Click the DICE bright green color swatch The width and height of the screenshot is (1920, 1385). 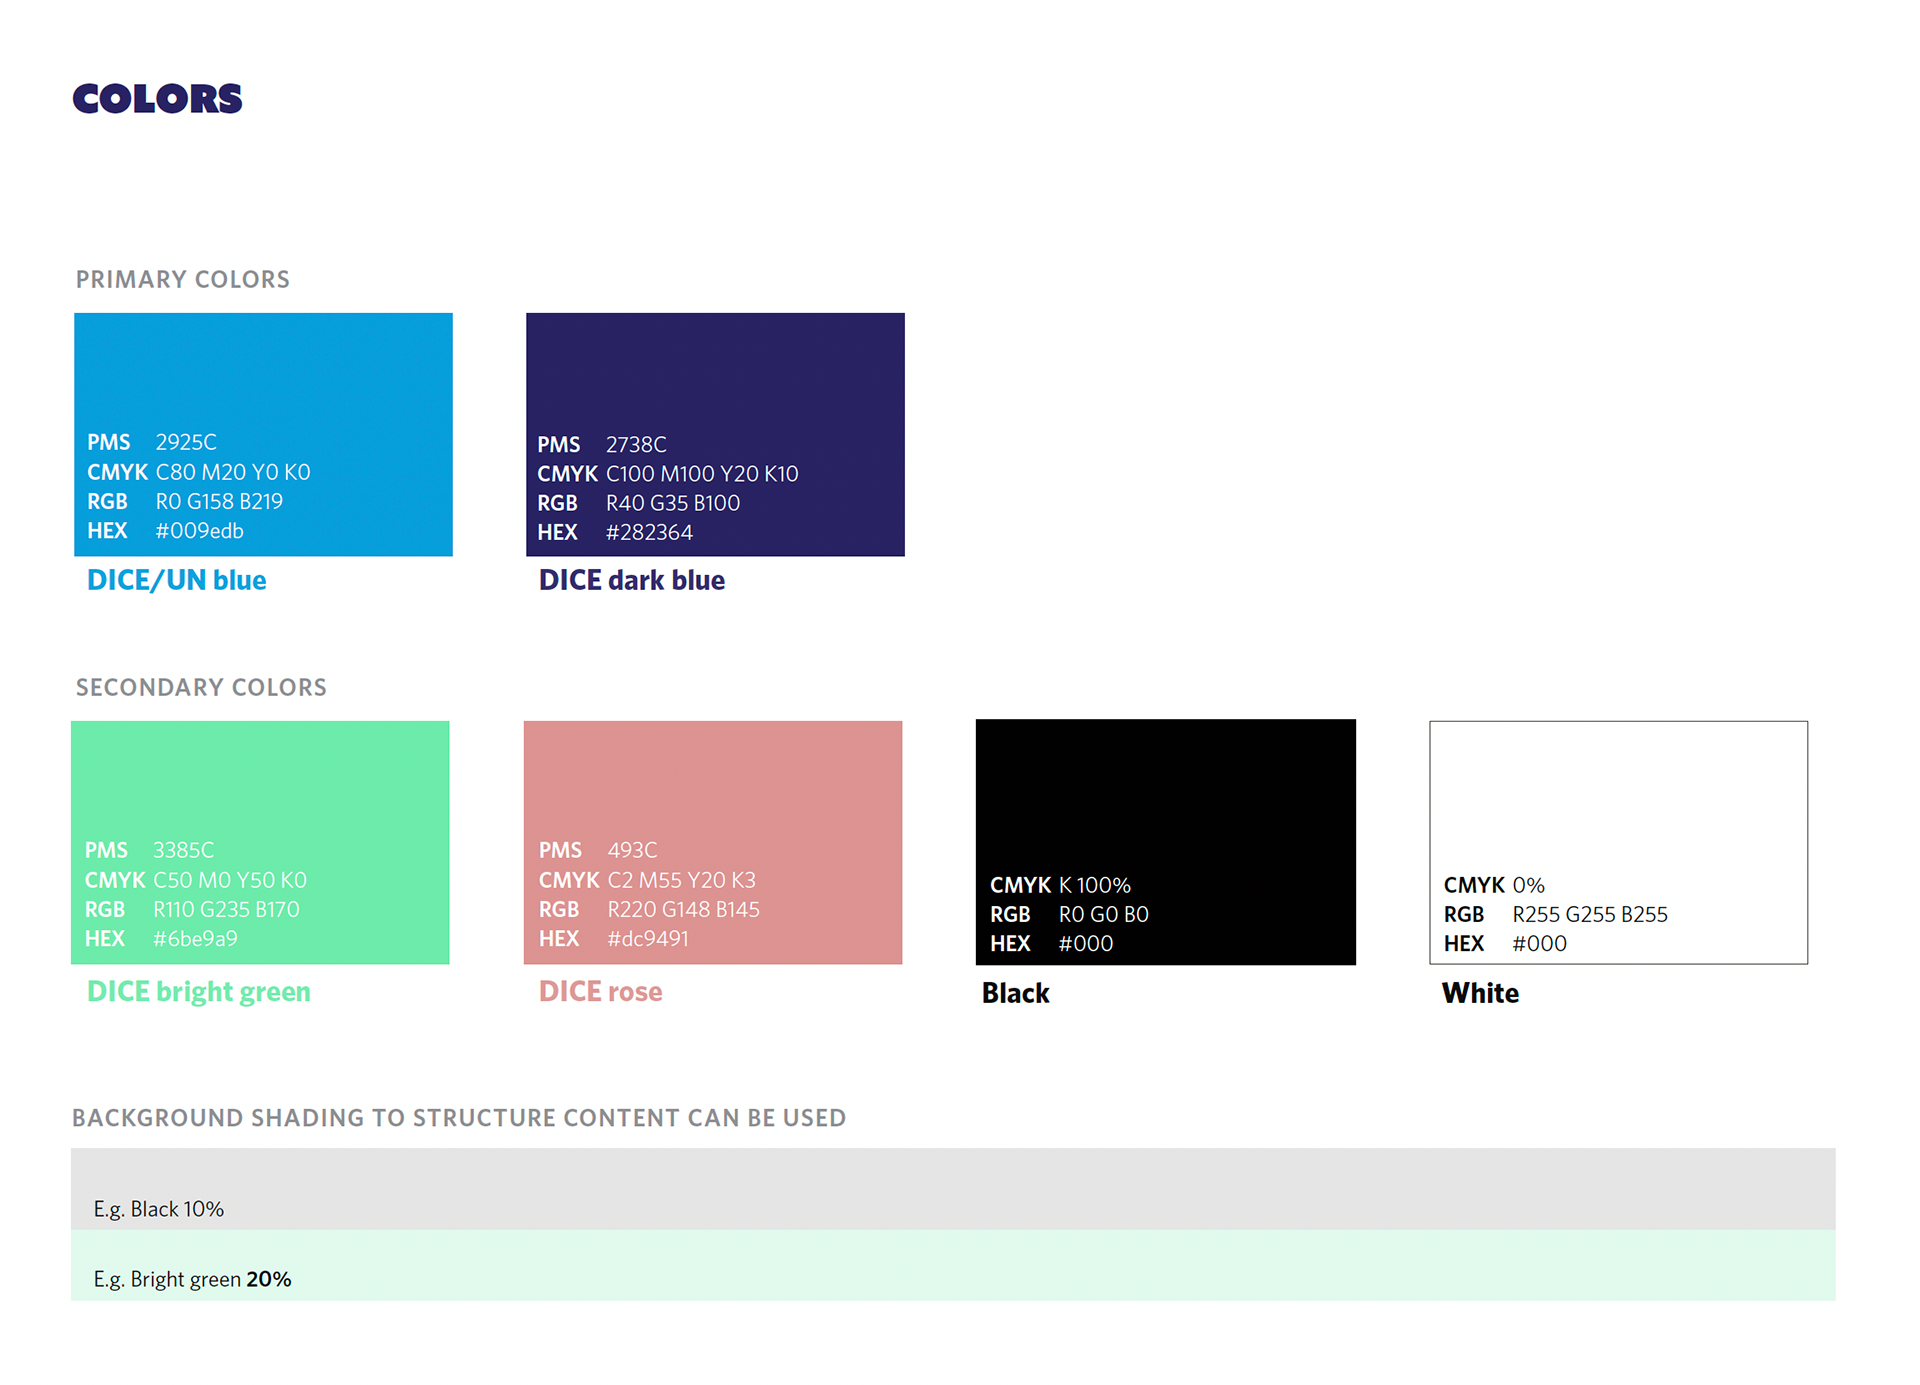point(260,842)
